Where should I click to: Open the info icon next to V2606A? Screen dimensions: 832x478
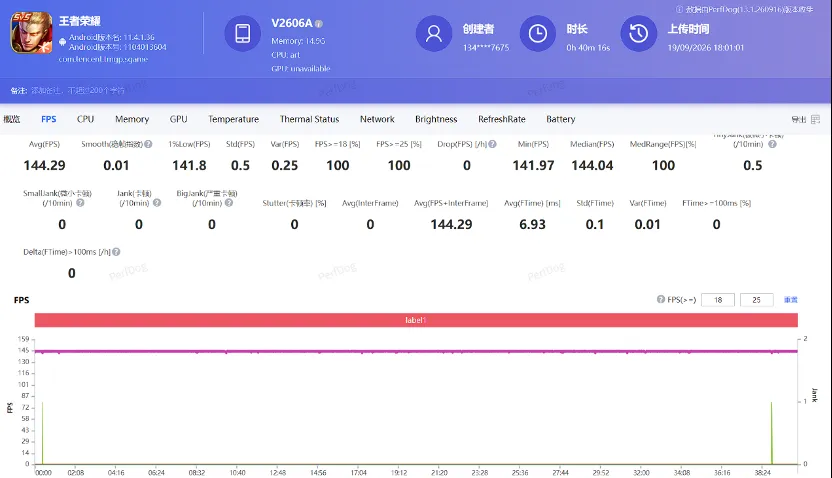point(319,24)
